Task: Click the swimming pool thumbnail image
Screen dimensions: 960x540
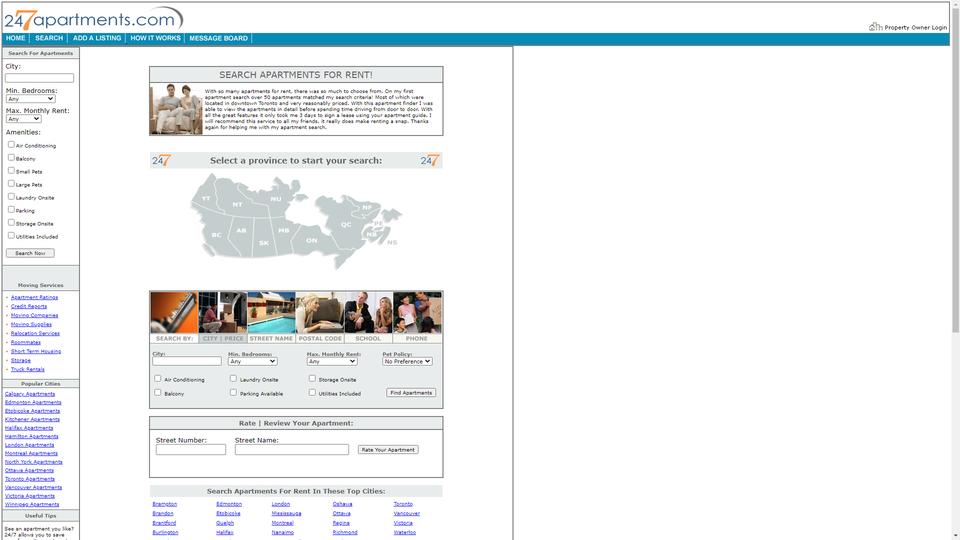Action: tap(271, 312)
